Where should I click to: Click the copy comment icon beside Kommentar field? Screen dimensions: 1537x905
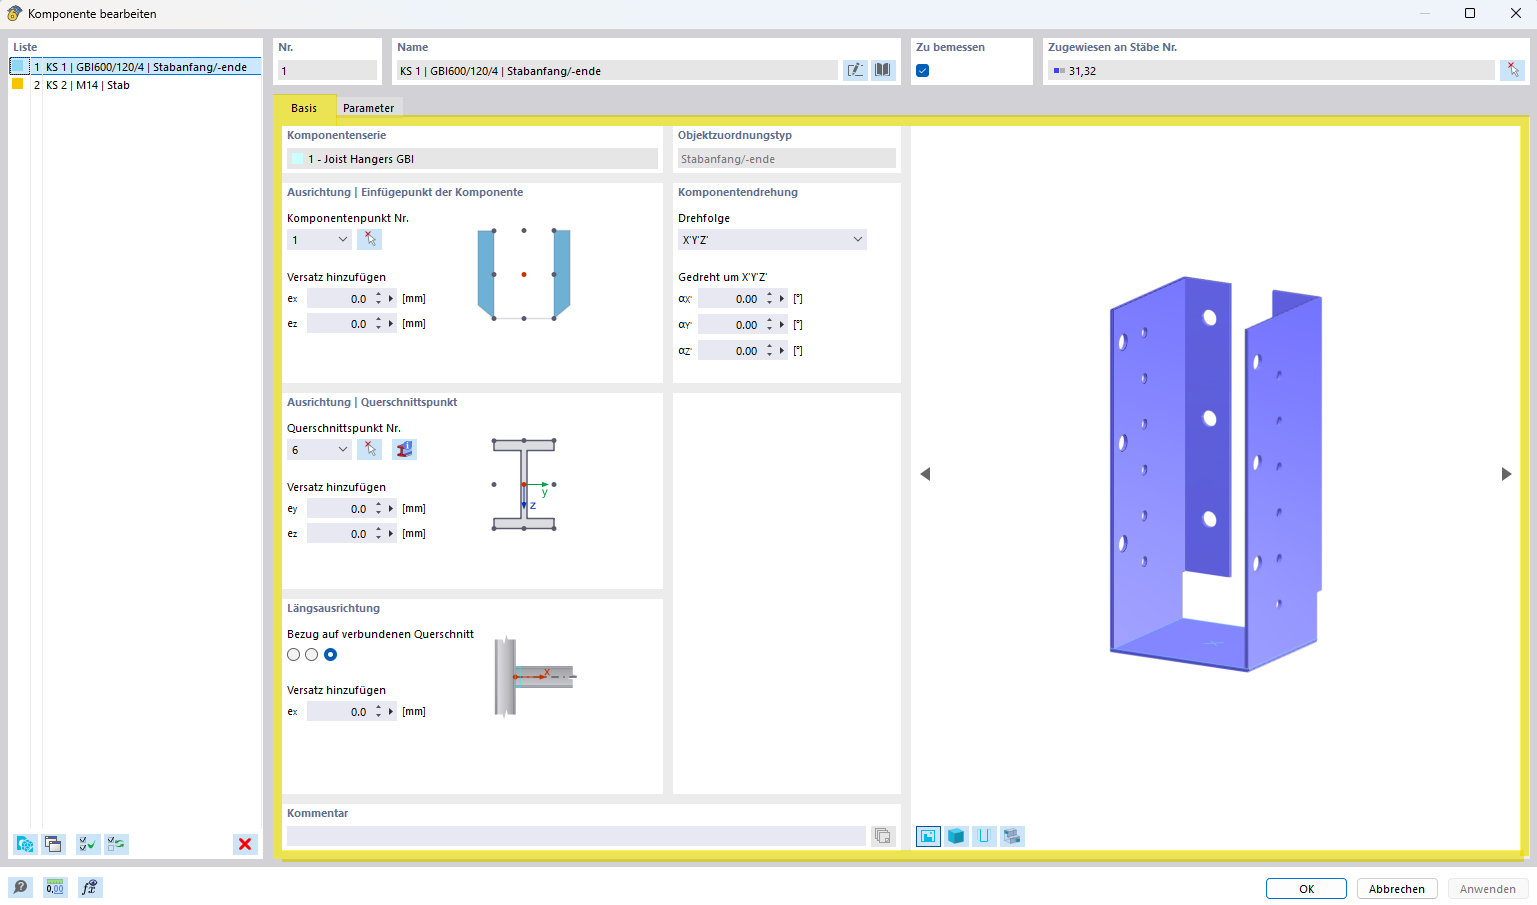coord(882,836)
